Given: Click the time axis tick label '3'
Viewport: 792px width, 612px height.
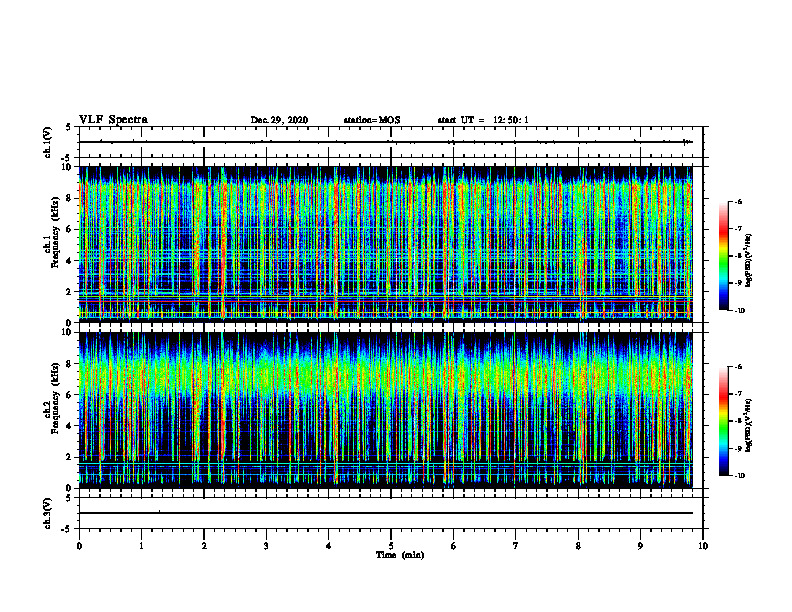Looking at the screenshot, I should click(x=266, y=546).
